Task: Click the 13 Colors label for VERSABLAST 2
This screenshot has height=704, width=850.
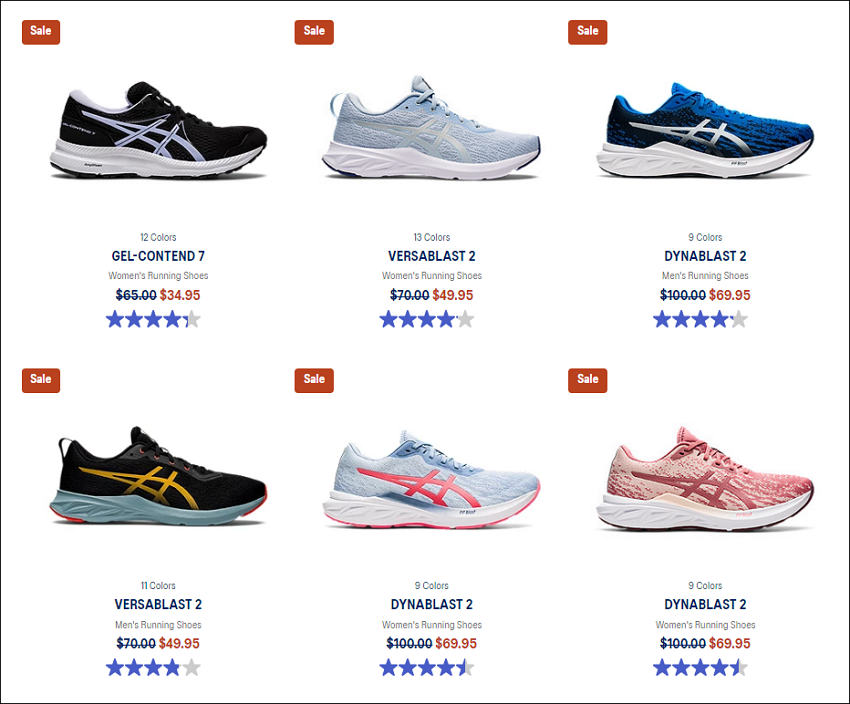Action: [x=432, y=237]
